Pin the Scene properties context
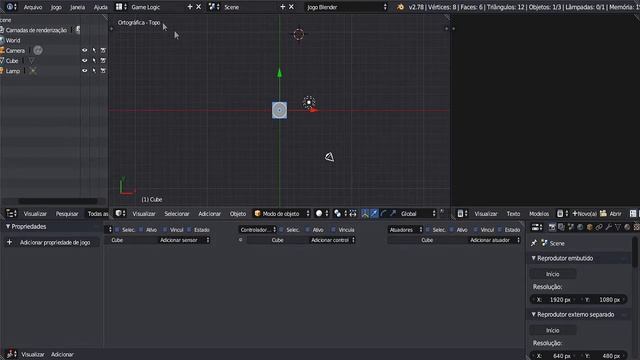This screenshot has width=640, height=360. 534,243
